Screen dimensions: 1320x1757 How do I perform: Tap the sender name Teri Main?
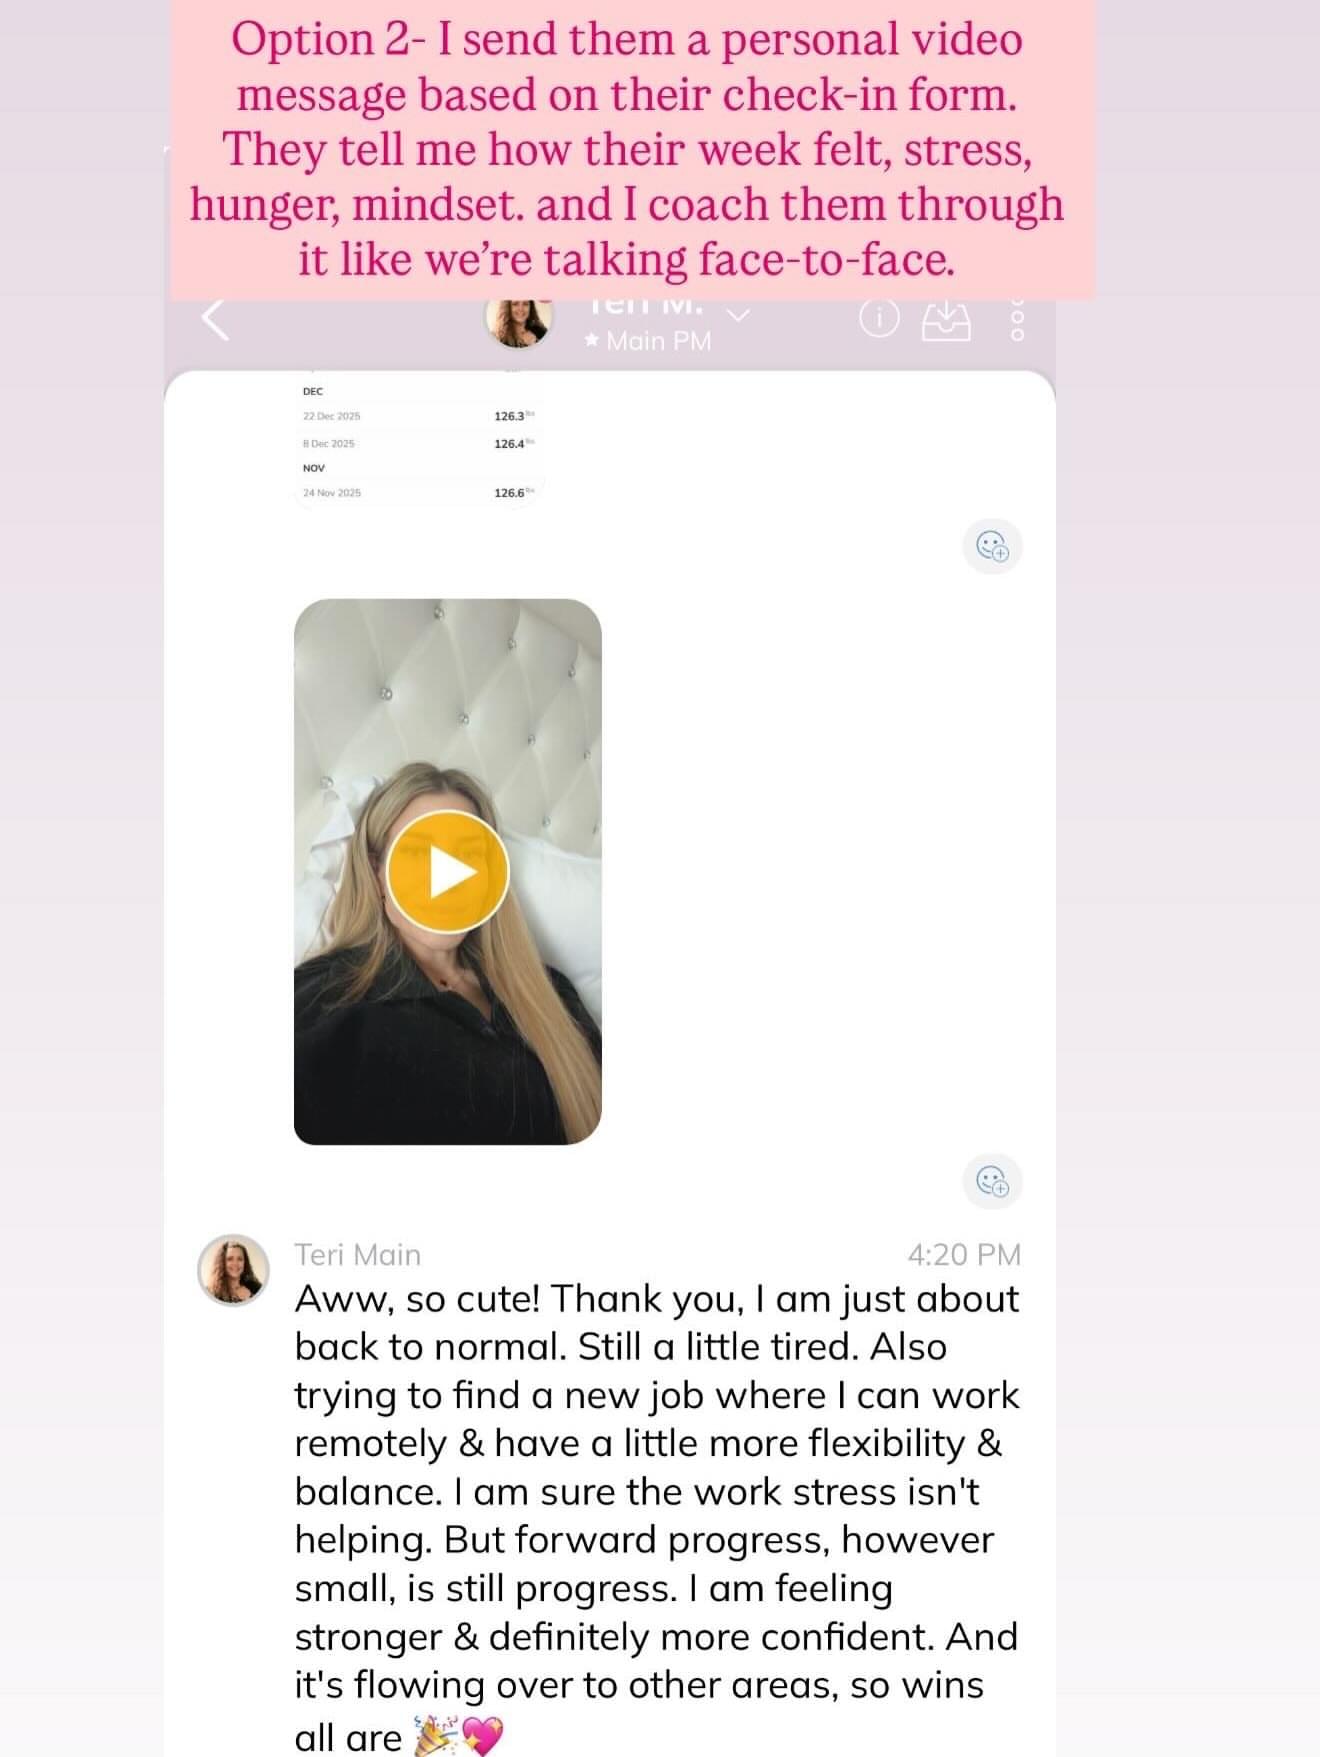357,1254
